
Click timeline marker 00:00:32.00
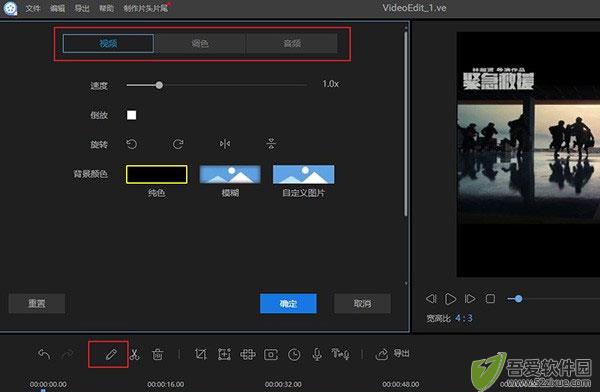pyautogui.click(x=283, y=384)
